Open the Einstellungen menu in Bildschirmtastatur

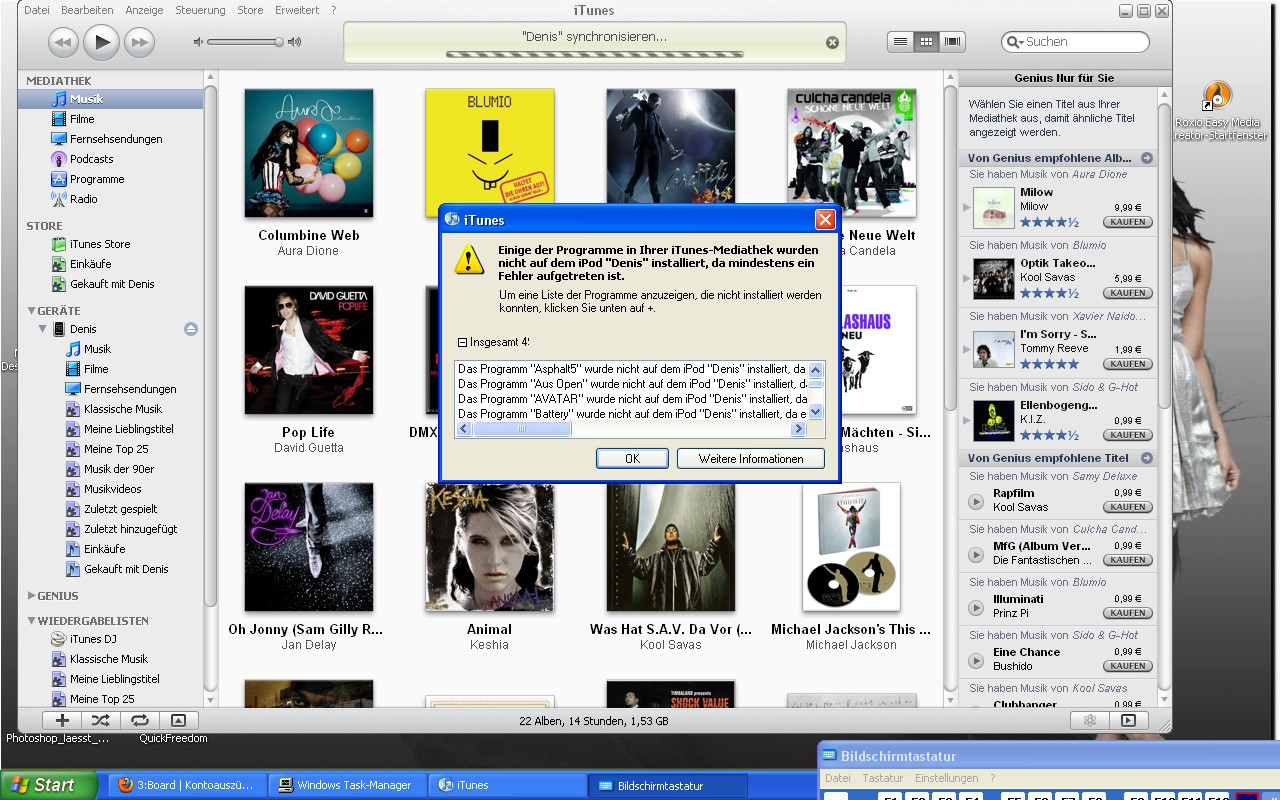(x=946, y=778)
